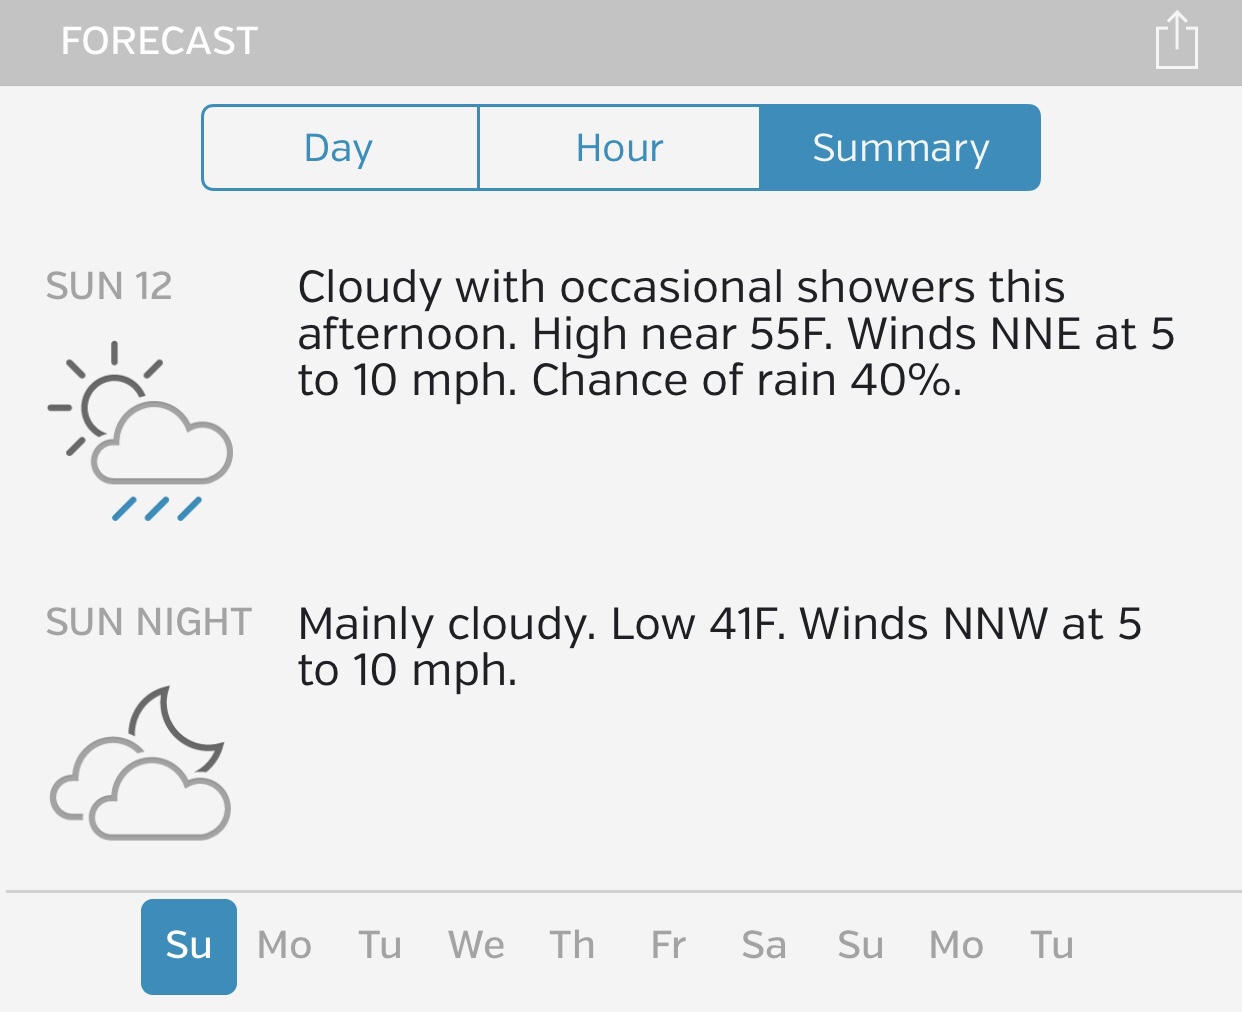The height and width of the screenshot is (1012, 1242).
Task: Tap the share icon in the header
Action: pyautogui.click(x=1176, y=42)
